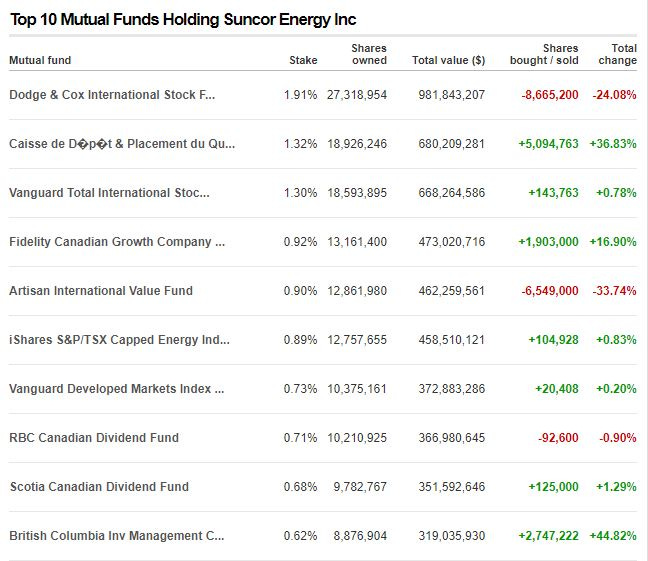
Task: Select shares sold -8,665,200
Action: point(550,95)
